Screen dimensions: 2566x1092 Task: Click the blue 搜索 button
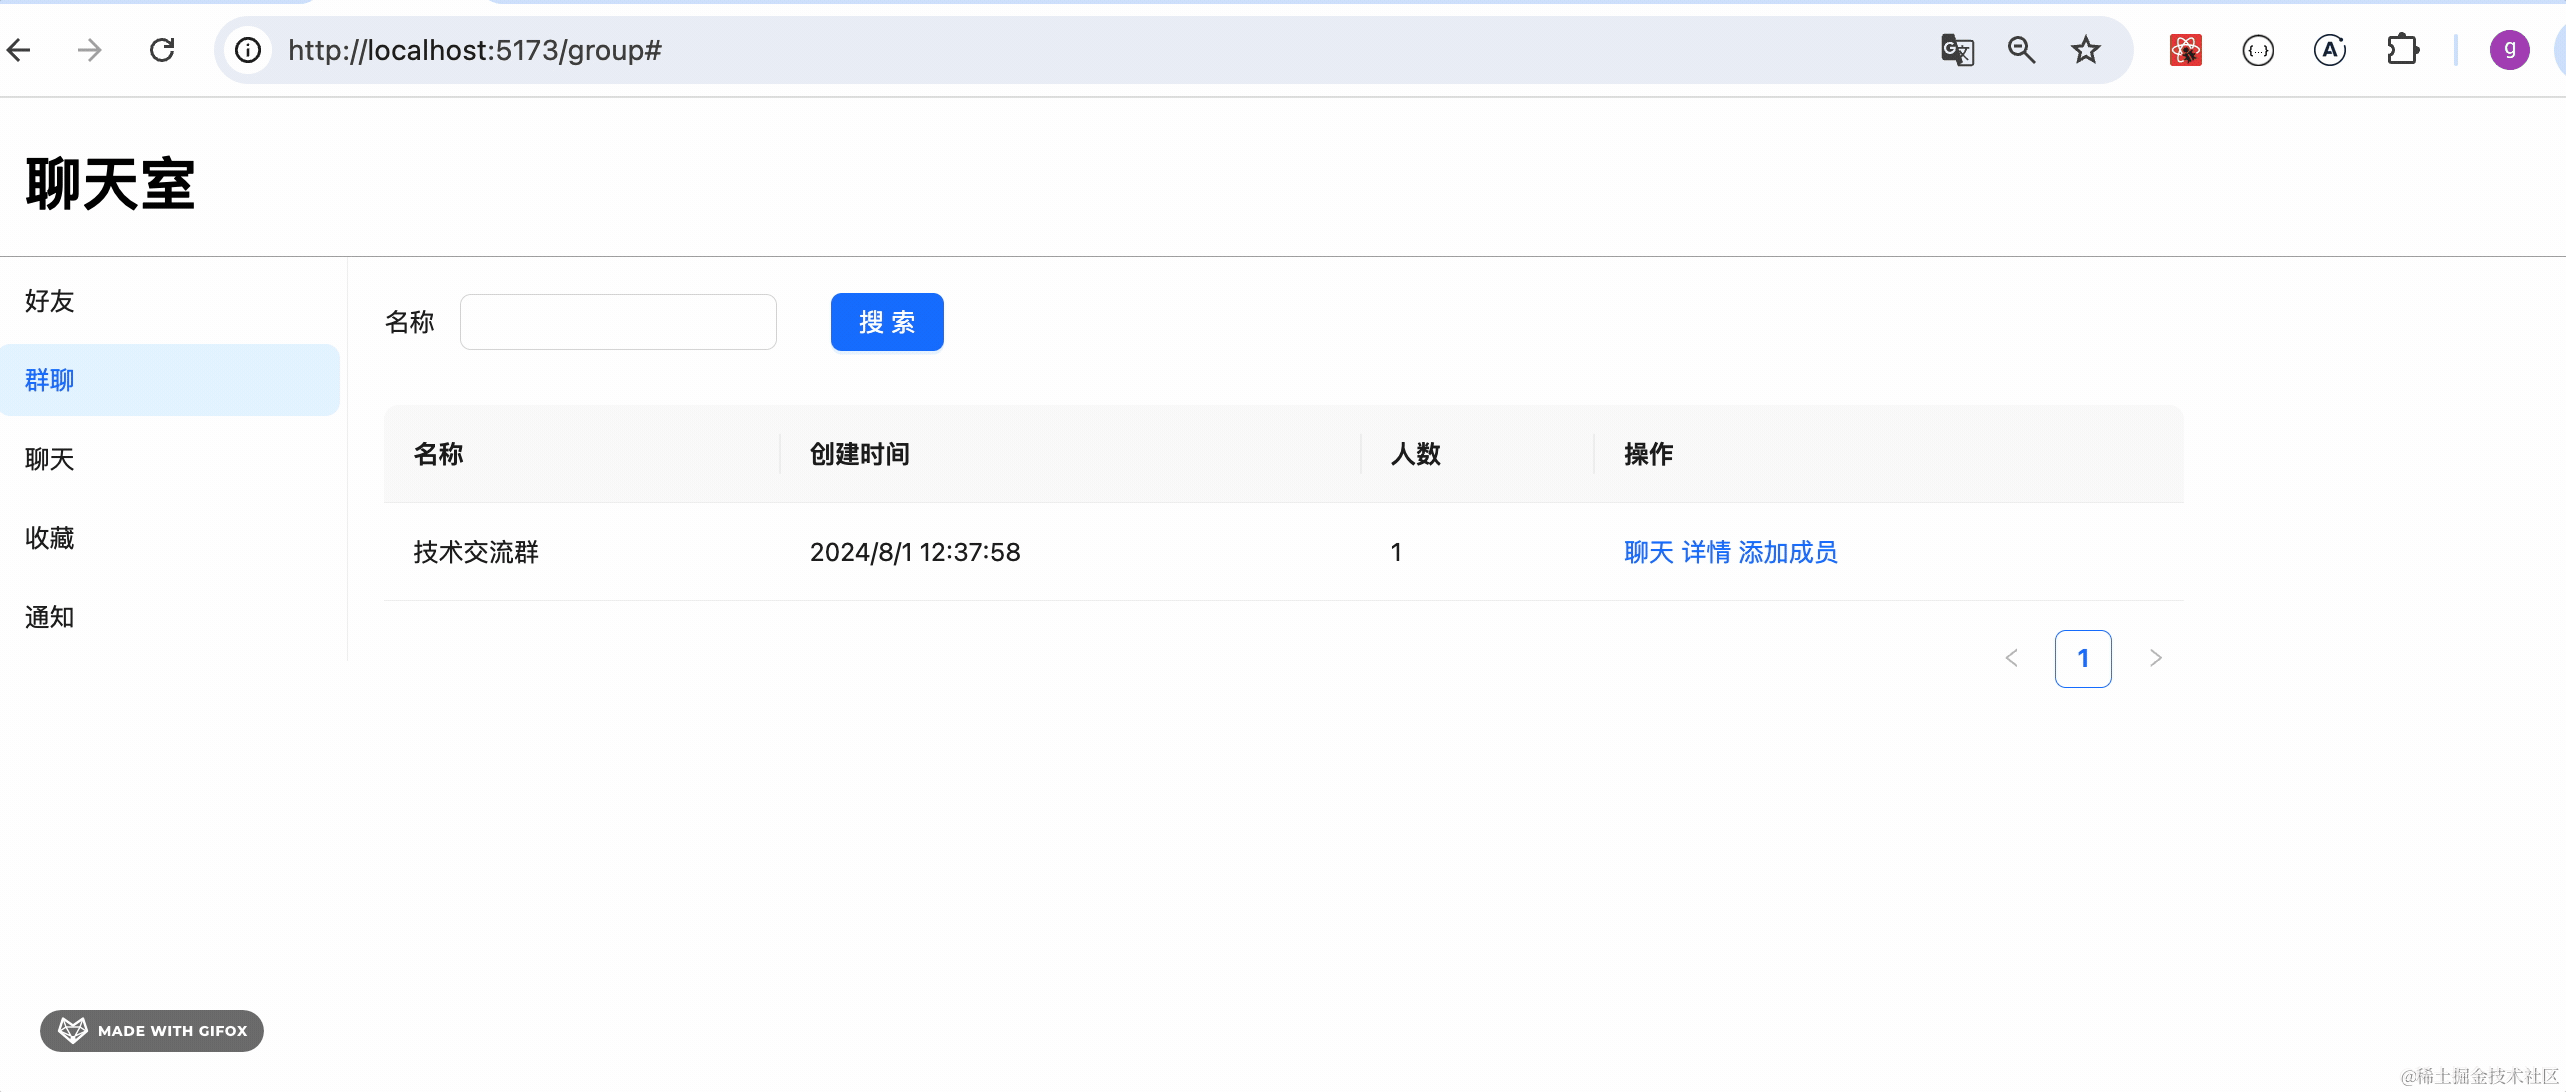[886, 322]
